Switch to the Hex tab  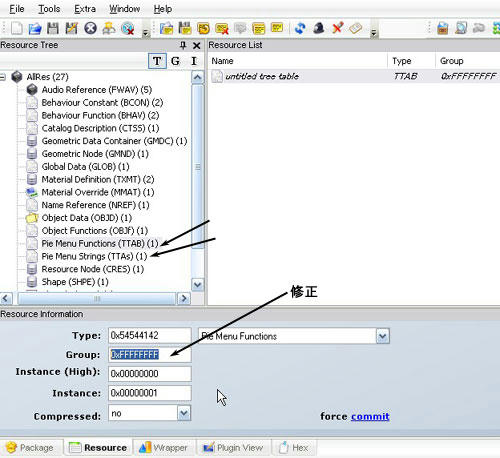click(293, 448)
